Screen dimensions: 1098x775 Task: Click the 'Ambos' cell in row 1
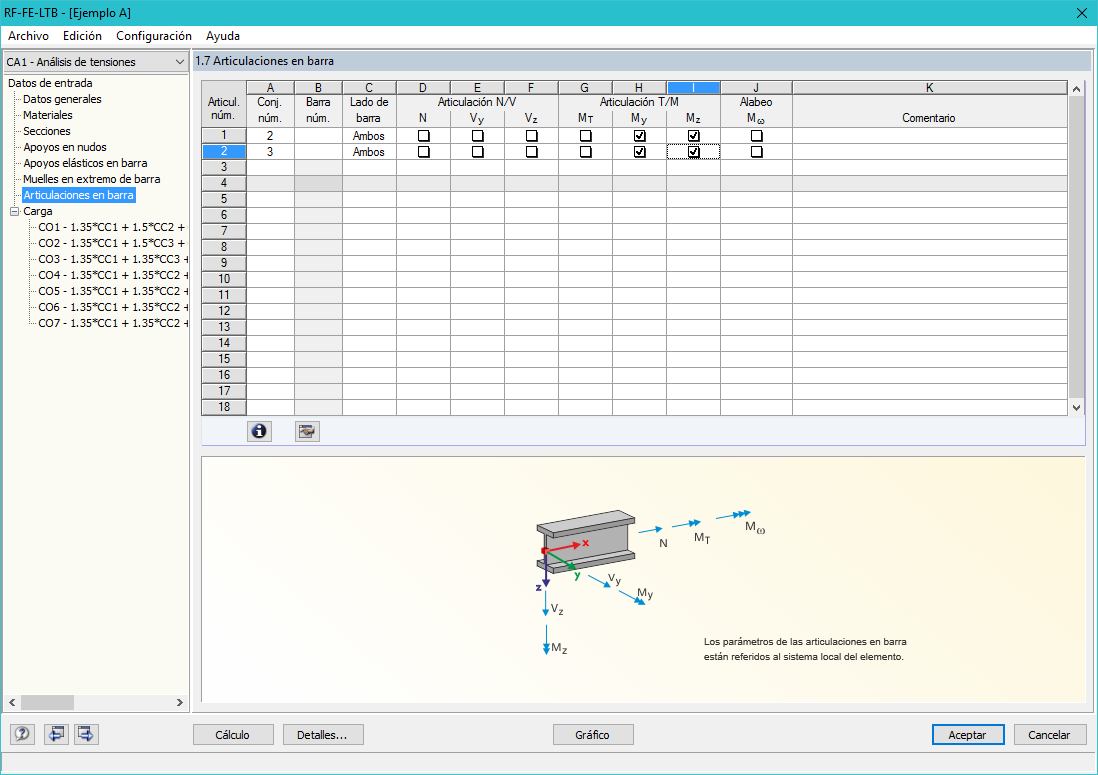pos(369,136)
